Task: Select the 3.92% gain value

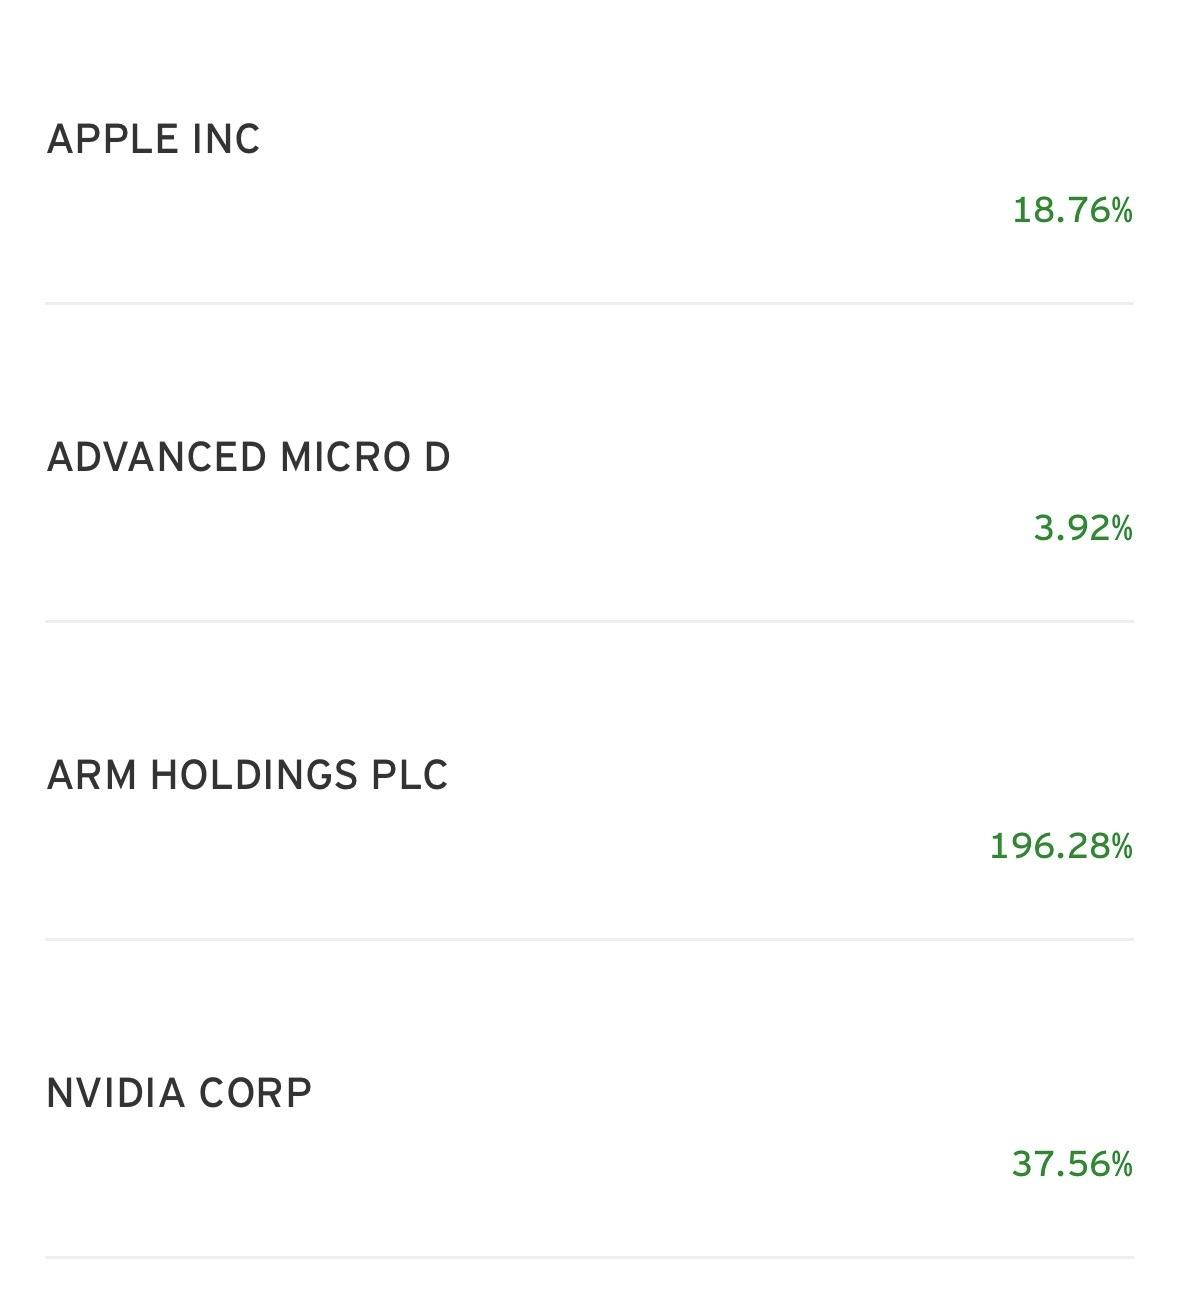Action: tap(1084, 528)
